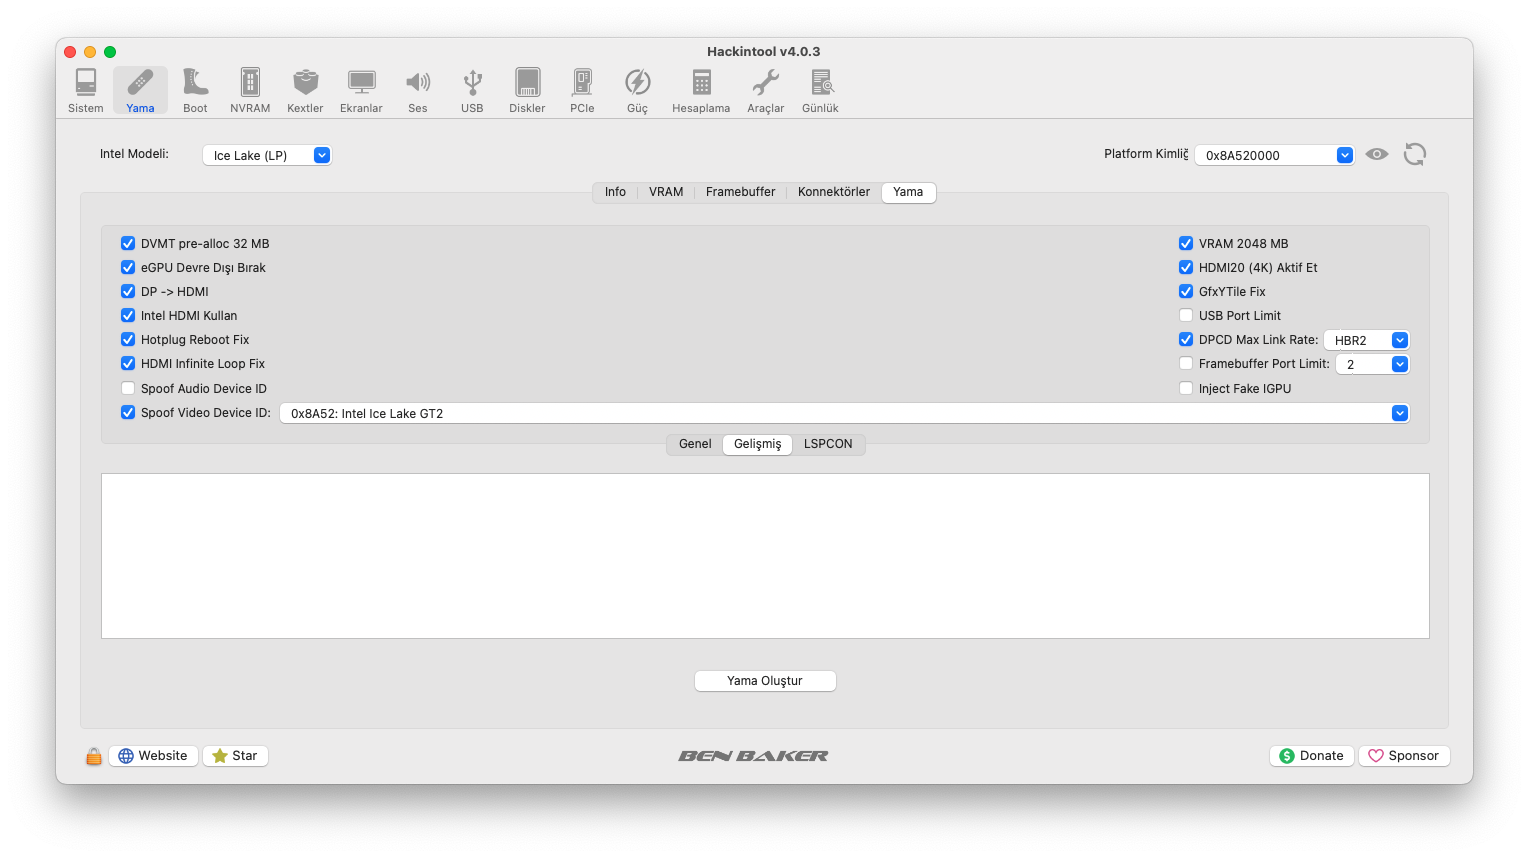
Task: Open the Boot section icon
Action: (195, 90)
